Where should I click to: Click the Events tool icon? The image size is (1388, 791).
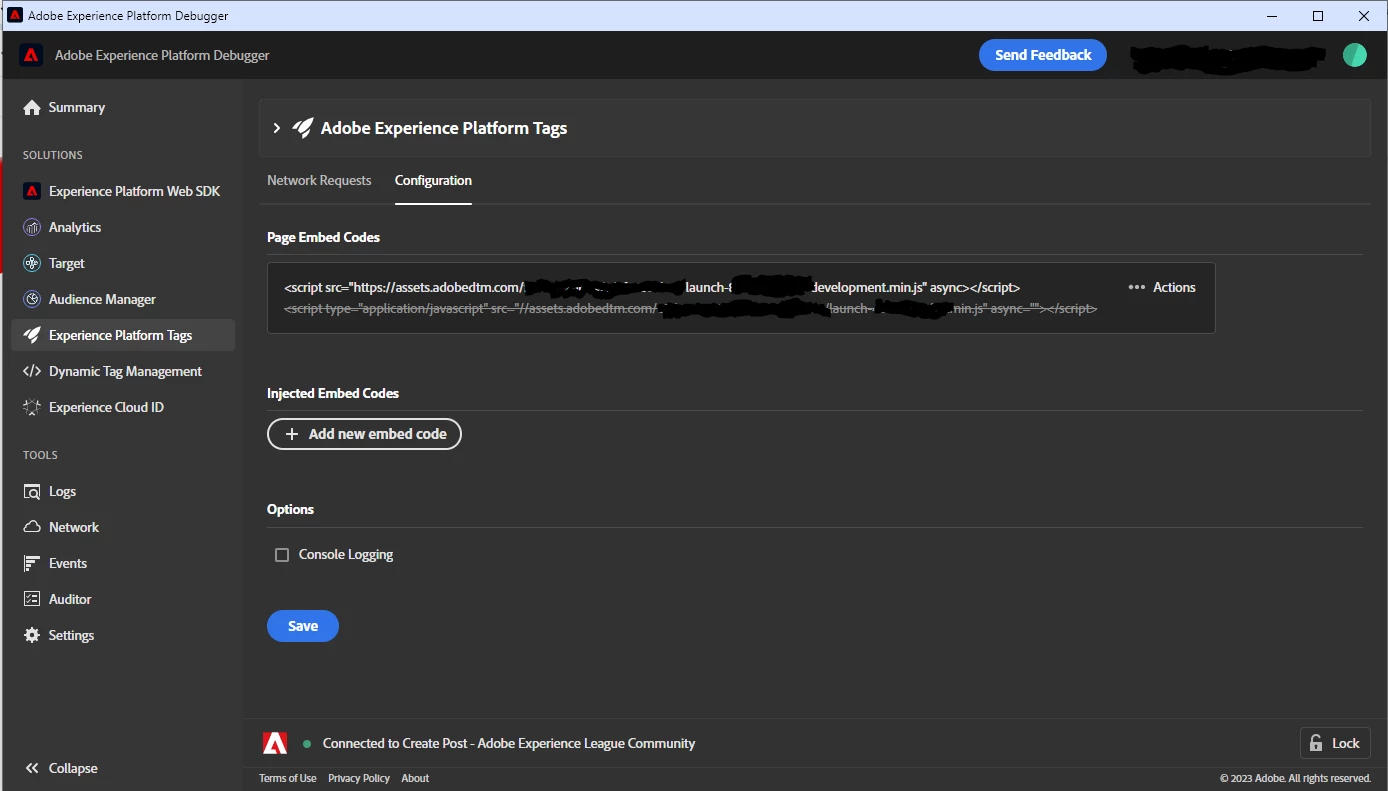32,563
